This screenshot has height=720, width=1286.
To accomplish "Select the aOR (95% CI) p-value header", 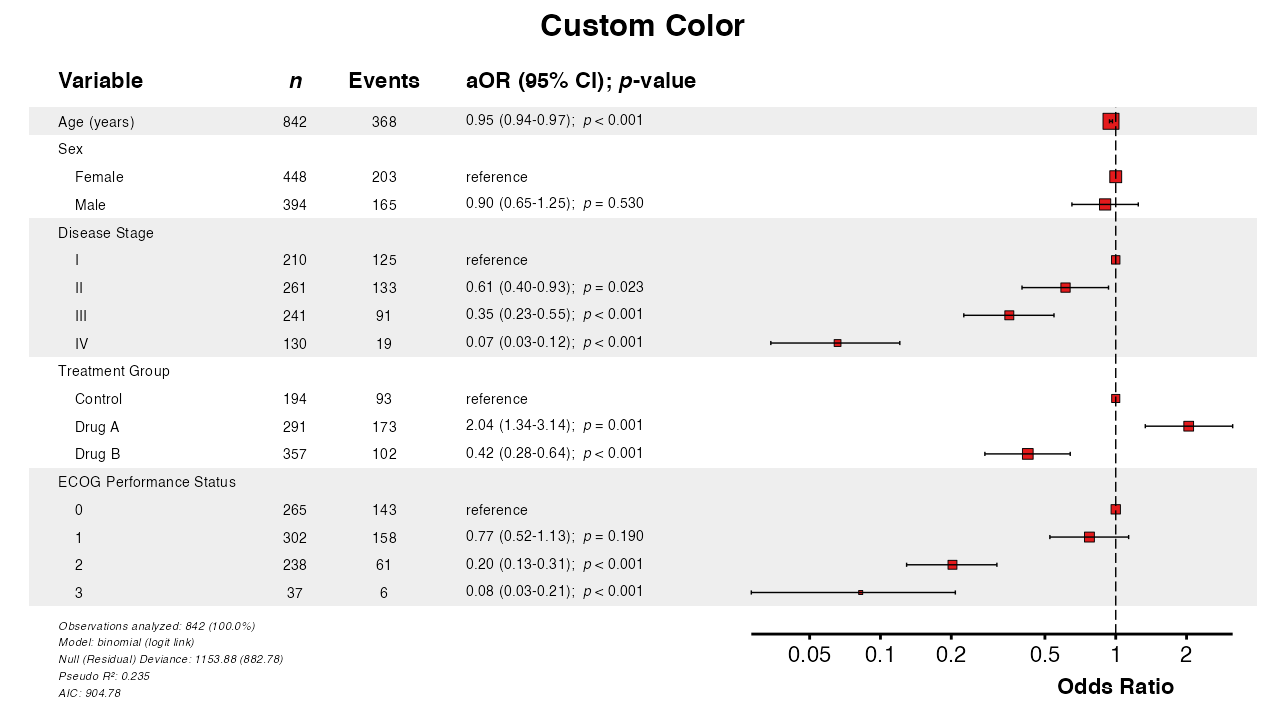I will point(580,81).
